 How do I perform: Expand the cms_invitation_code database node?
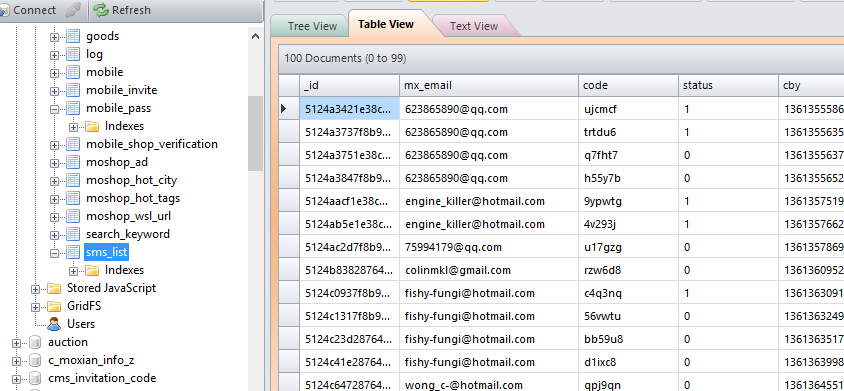tap(17, 379)
